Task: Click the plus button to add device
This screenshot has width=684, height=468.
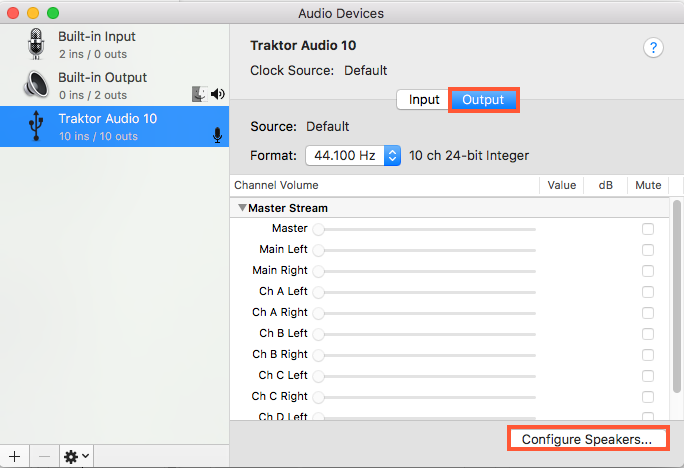Action: 14,455
